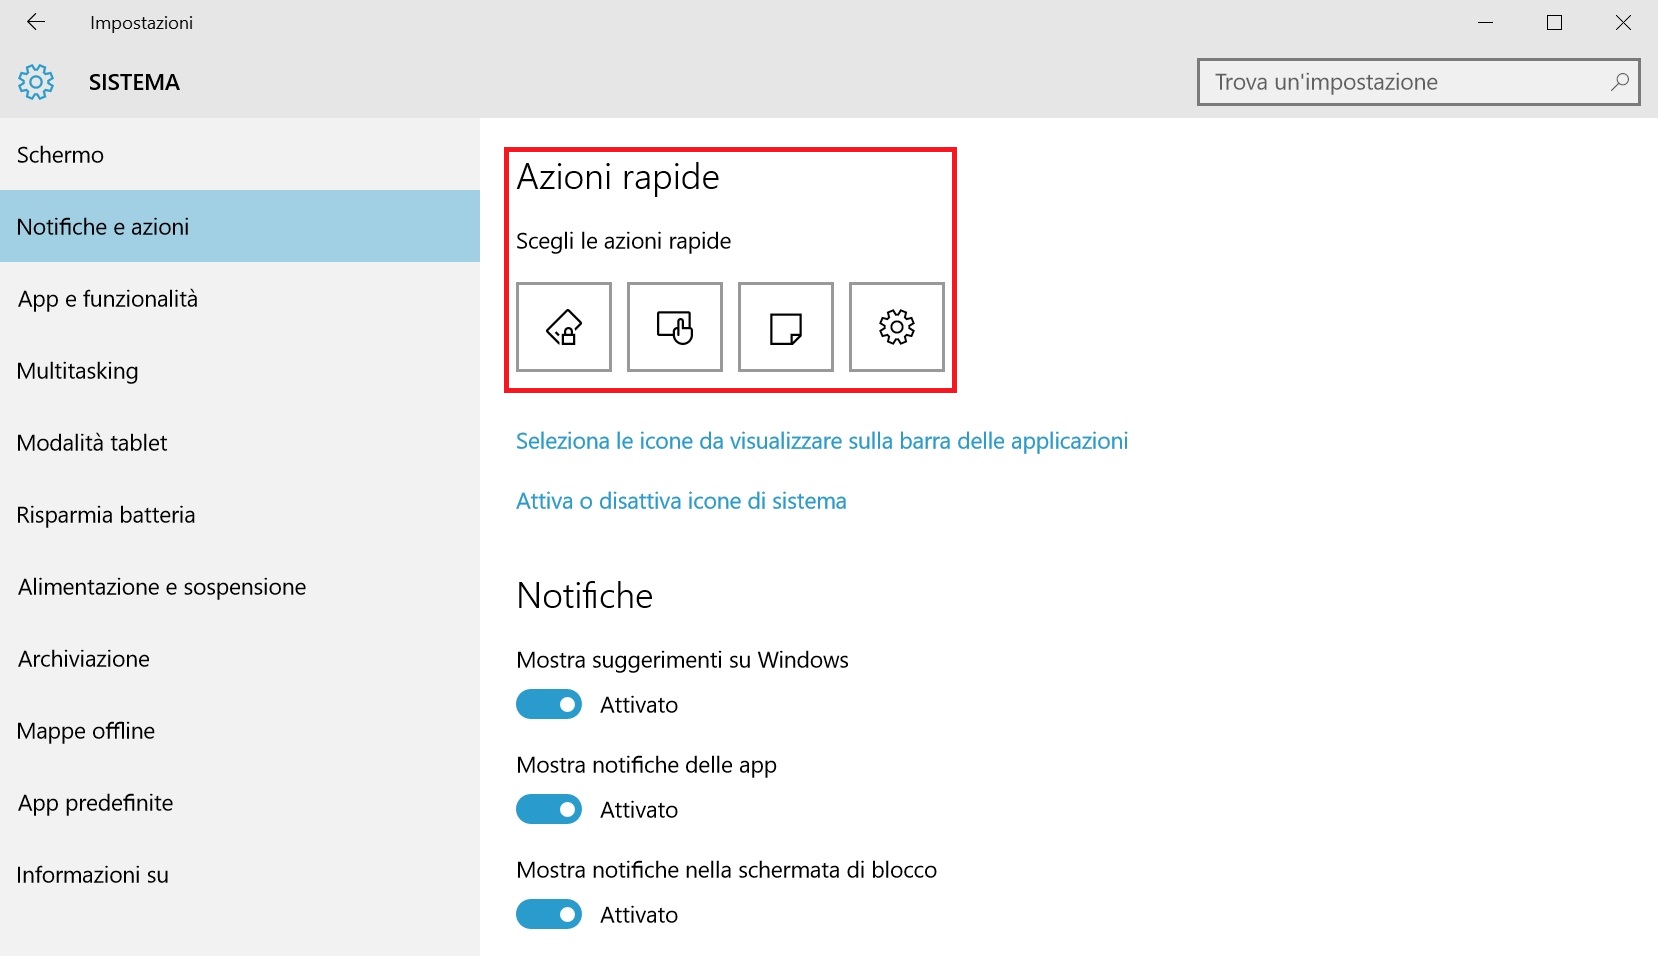Click the Notifiche heading
1658x956 pixels.
[x=585, y=596]
